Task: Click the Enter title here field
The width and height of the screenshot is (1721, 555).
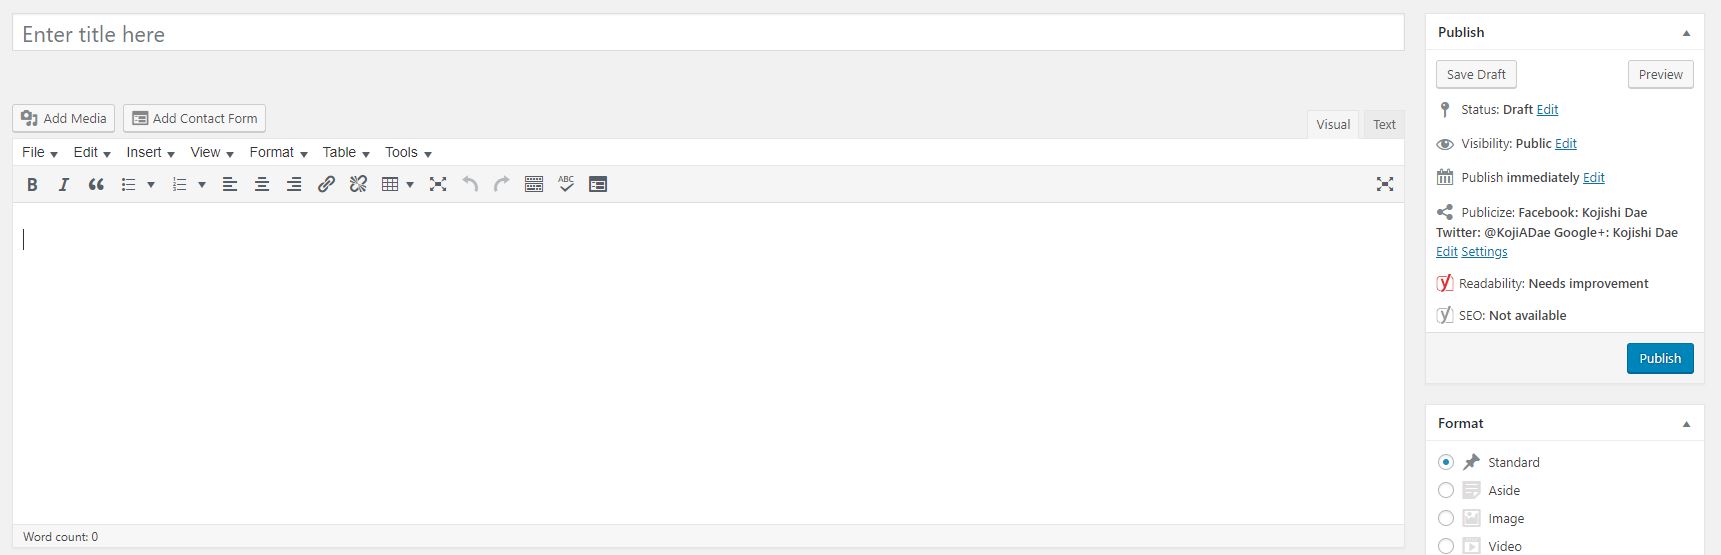Action: point(708,34)
